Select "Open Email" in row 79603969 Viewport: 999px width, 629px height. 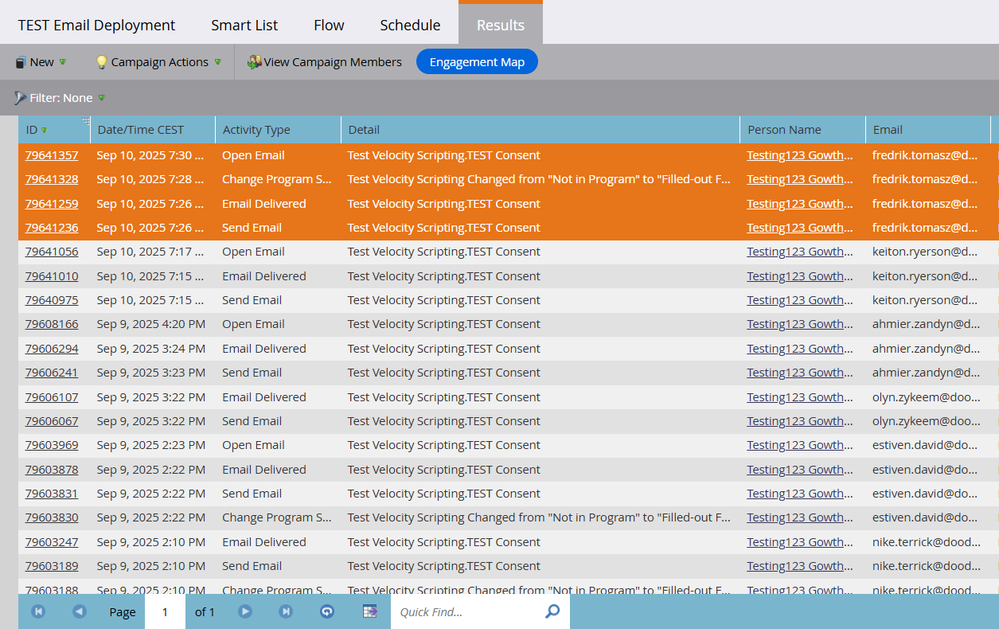(253, 445)
